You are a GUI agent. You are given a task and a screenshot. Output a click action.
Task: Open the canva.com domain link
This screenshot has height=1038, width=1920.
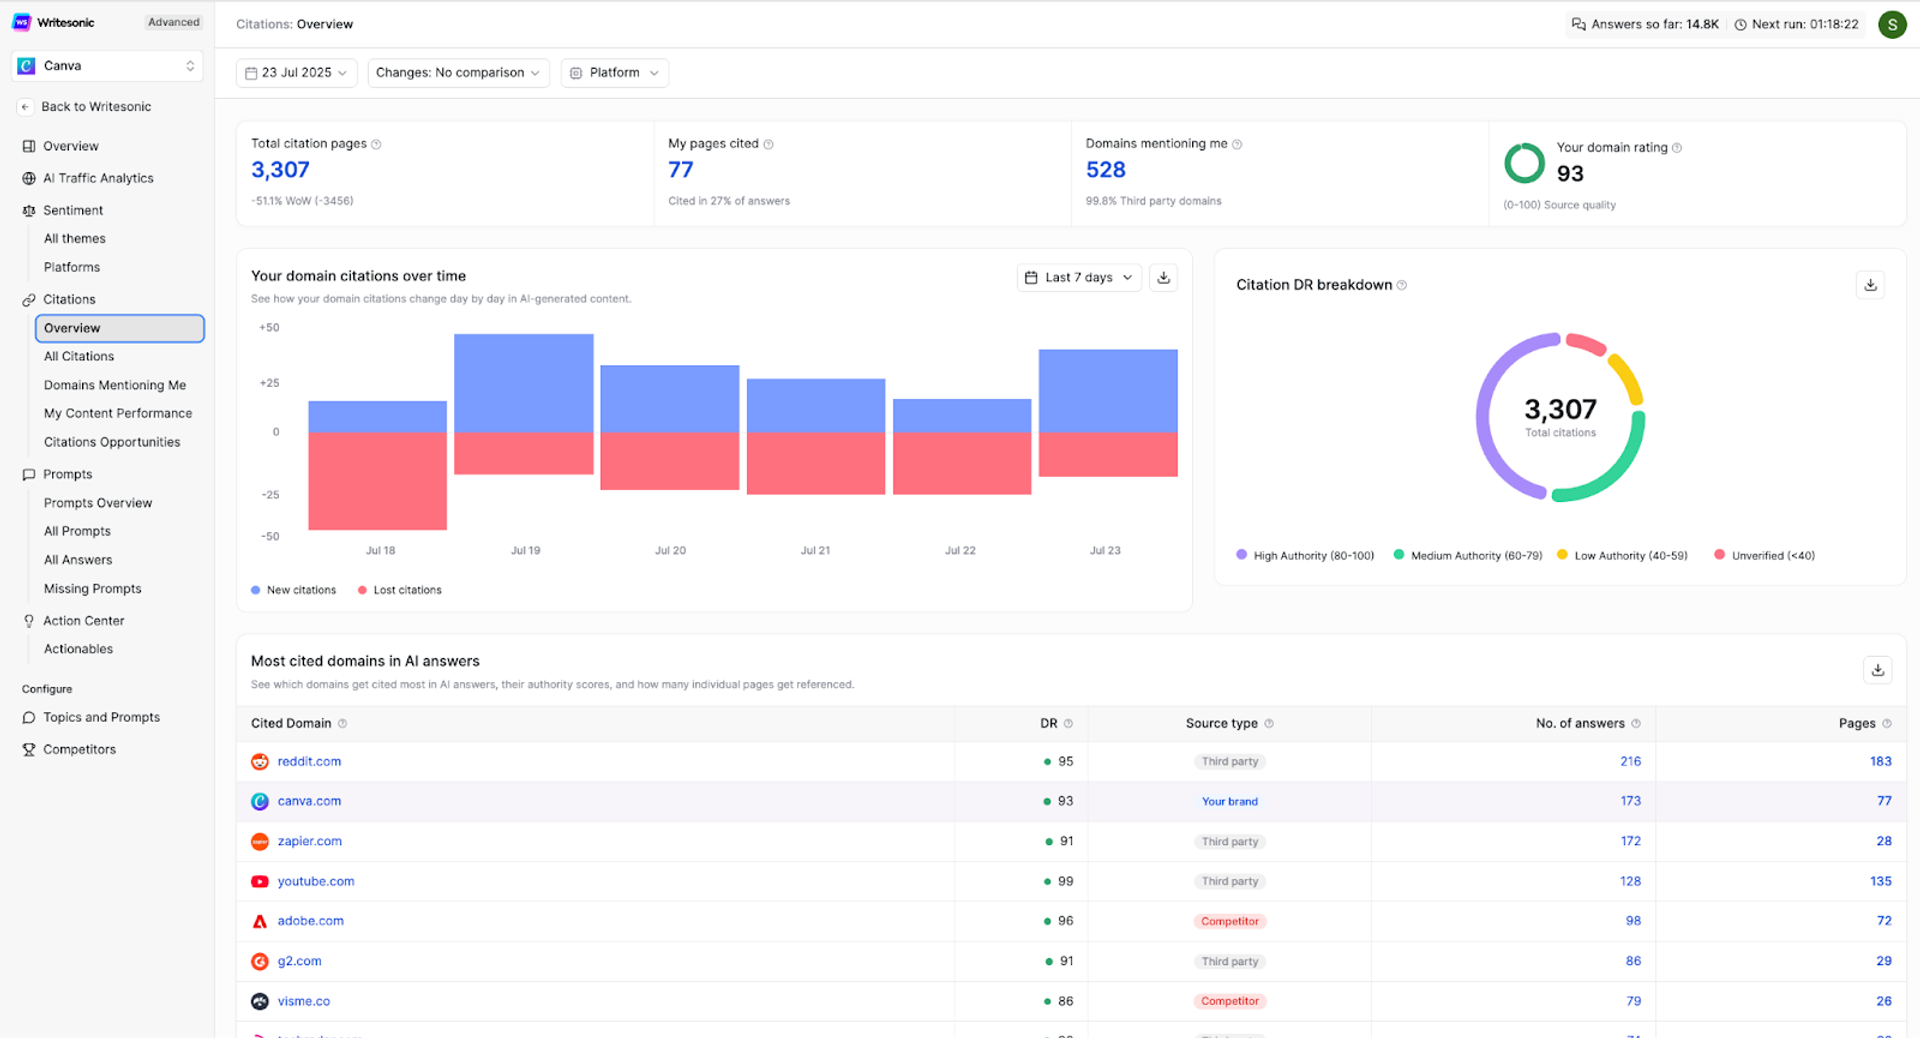[x=309, y=802]
